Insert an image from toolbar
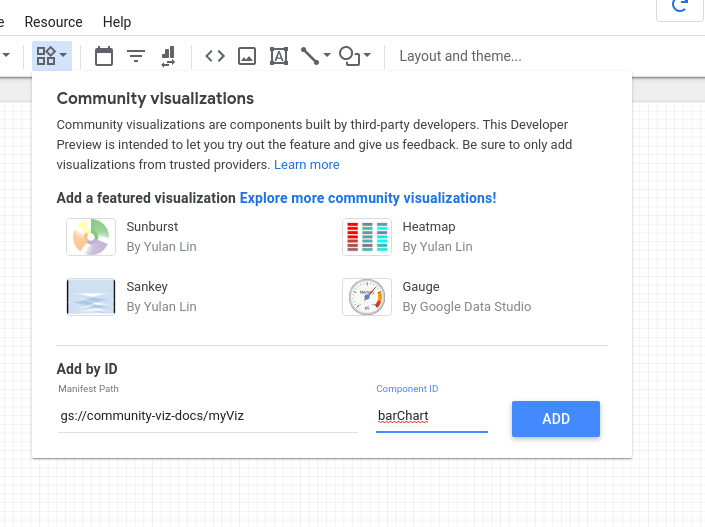The height and width of the screenshot is (527, 705). (x=247, y=56)
